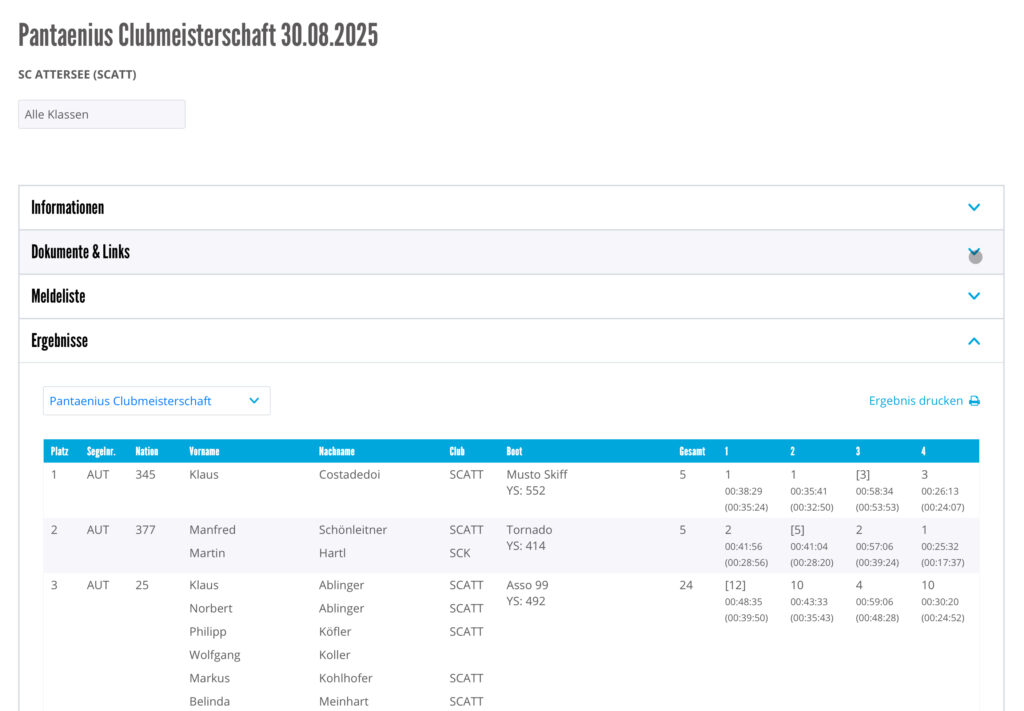This screenshot has height=711, width=1024.
Task: Click the Vorname column header
Action: click(204, 451)
